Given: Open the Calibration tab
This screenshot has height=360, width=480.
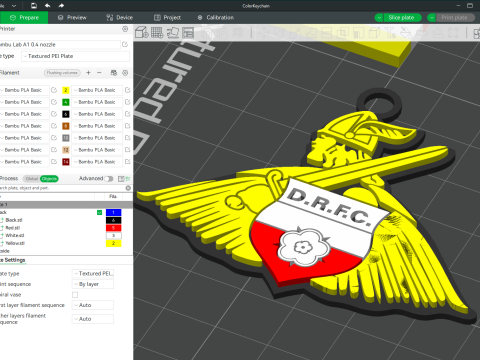Looking at the screenshot, I should tap(216, 18).
